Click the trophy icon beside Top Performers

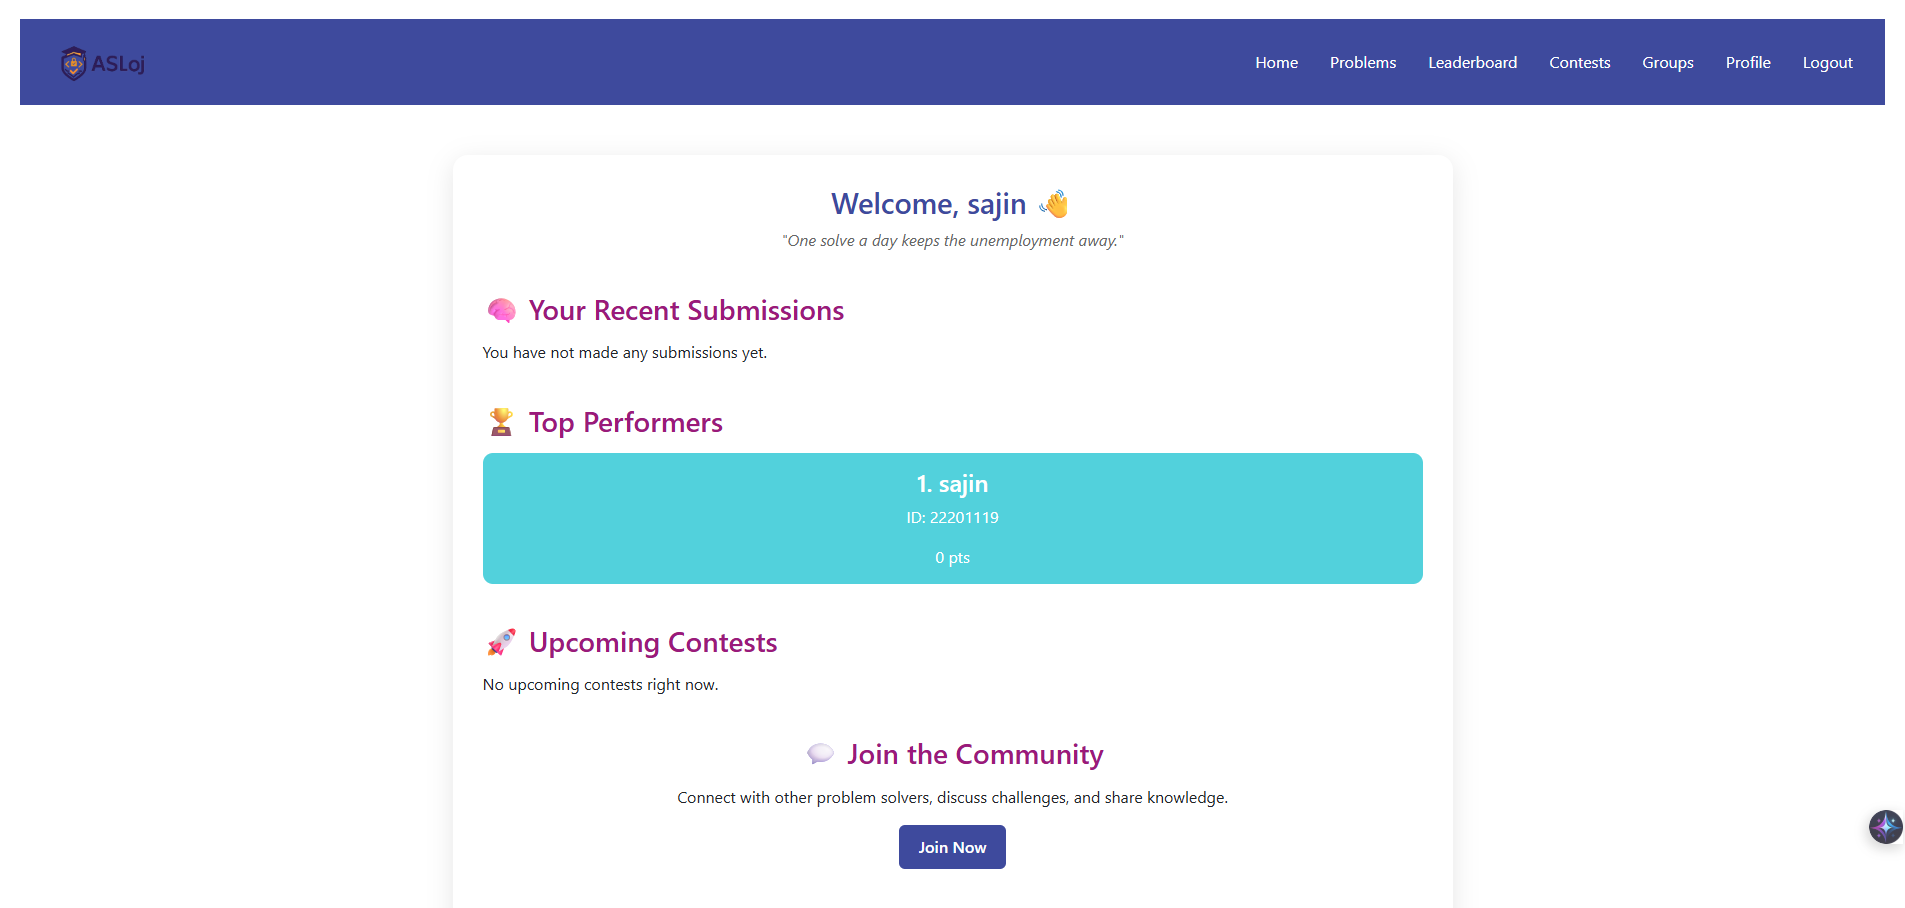[x=501, y=422]
